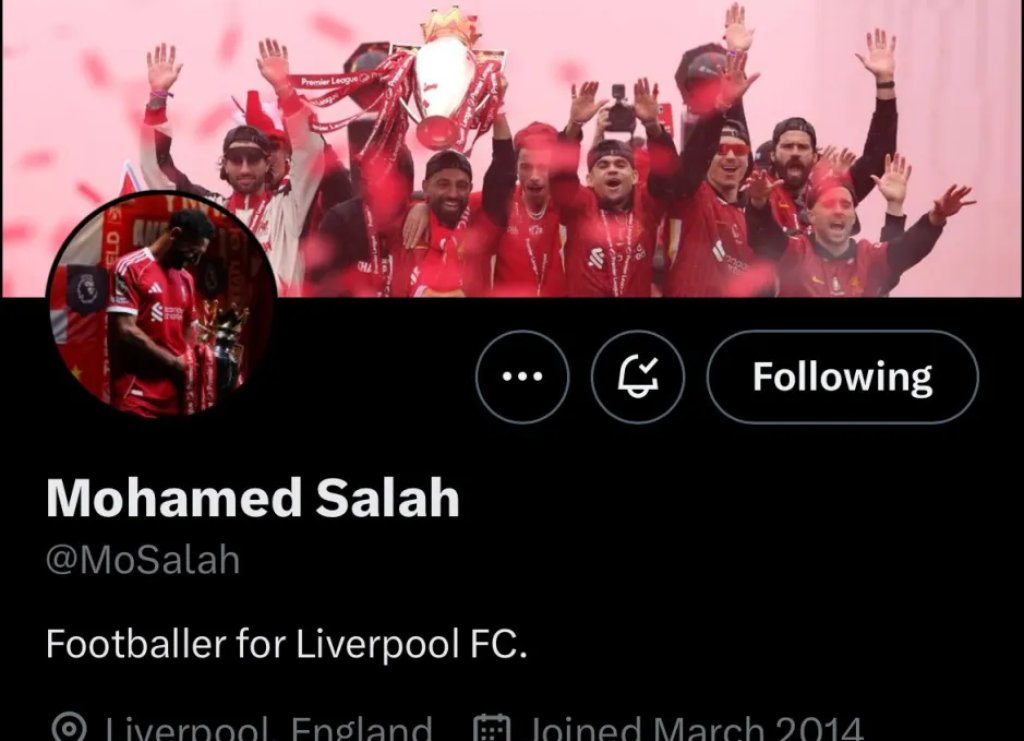
Task: Click the Following button to unfollow
Action: tap(842, 377)
